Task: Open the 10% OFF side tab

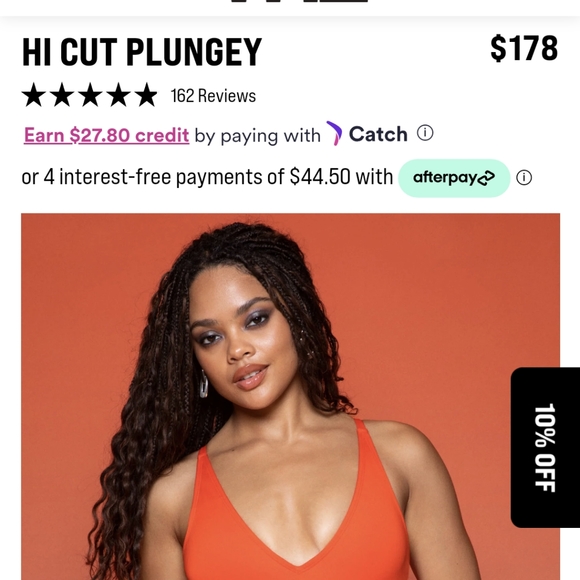Action: pos(545,447)
